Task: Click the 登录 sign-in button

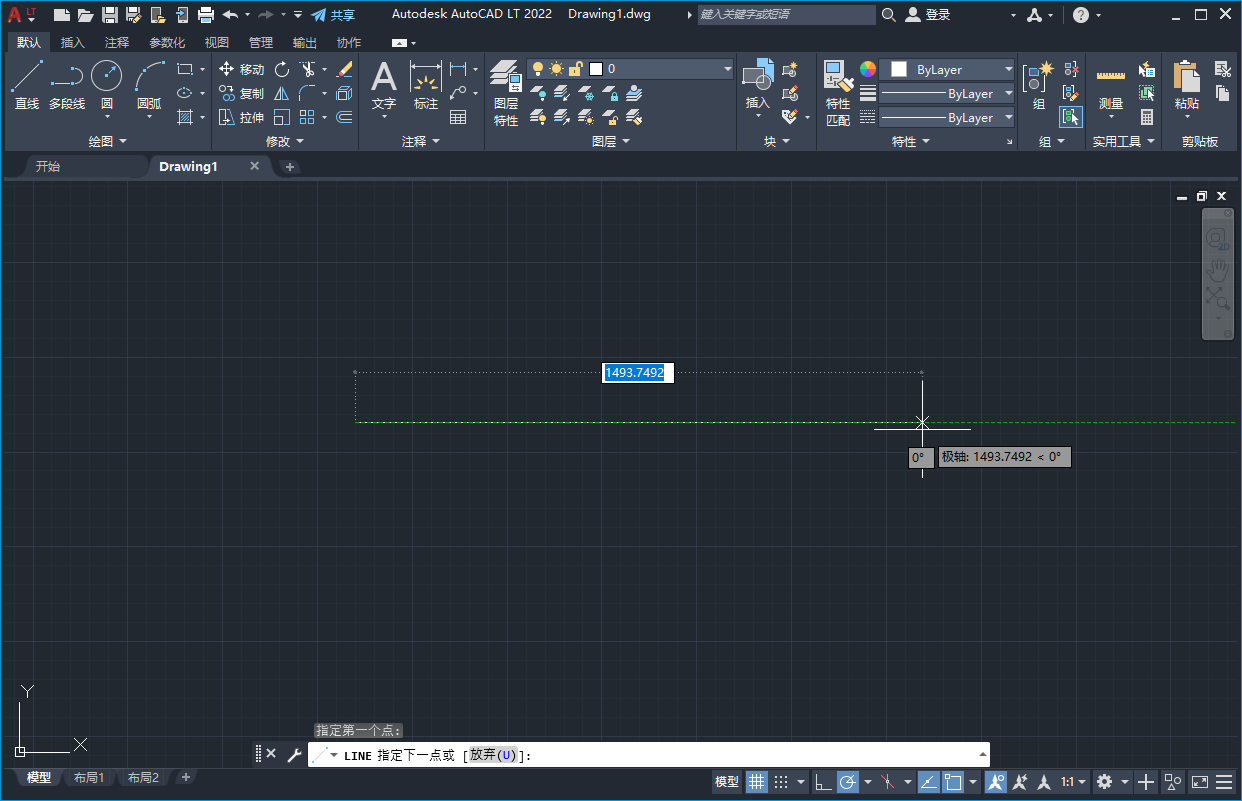Action: 929,14
